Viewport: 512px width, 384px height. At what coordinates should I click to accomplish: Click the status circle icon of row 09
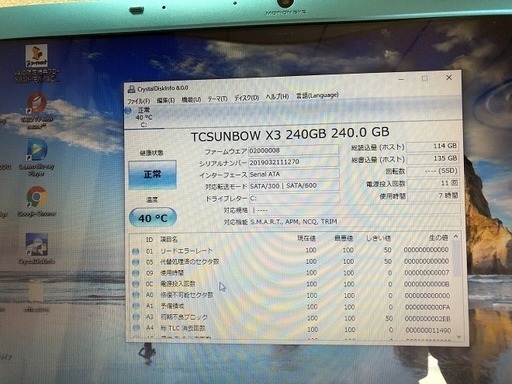(x=135, y=273)
